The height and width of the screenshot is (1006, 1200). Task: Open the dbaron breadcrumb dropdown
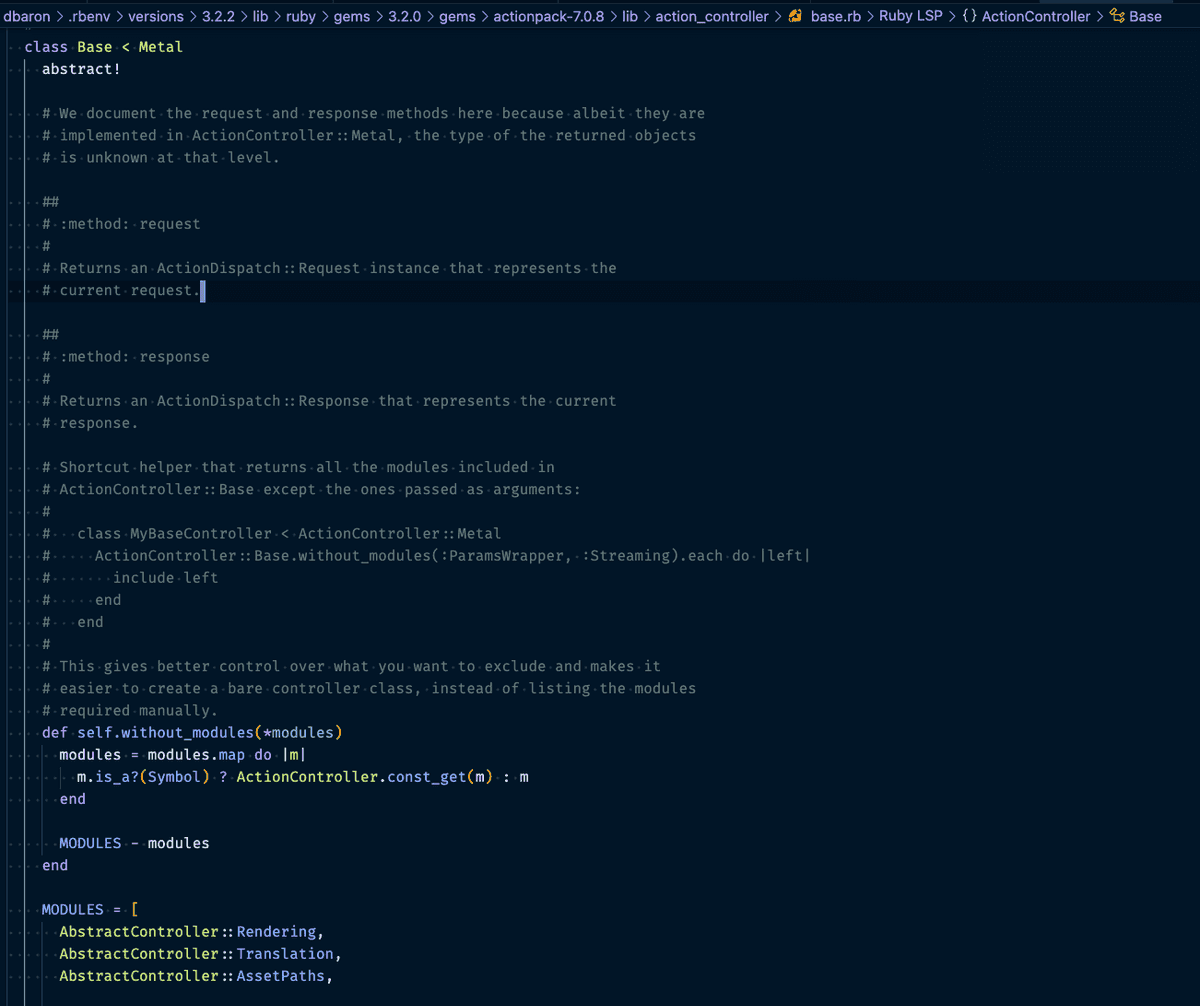(x=25, y=16)
